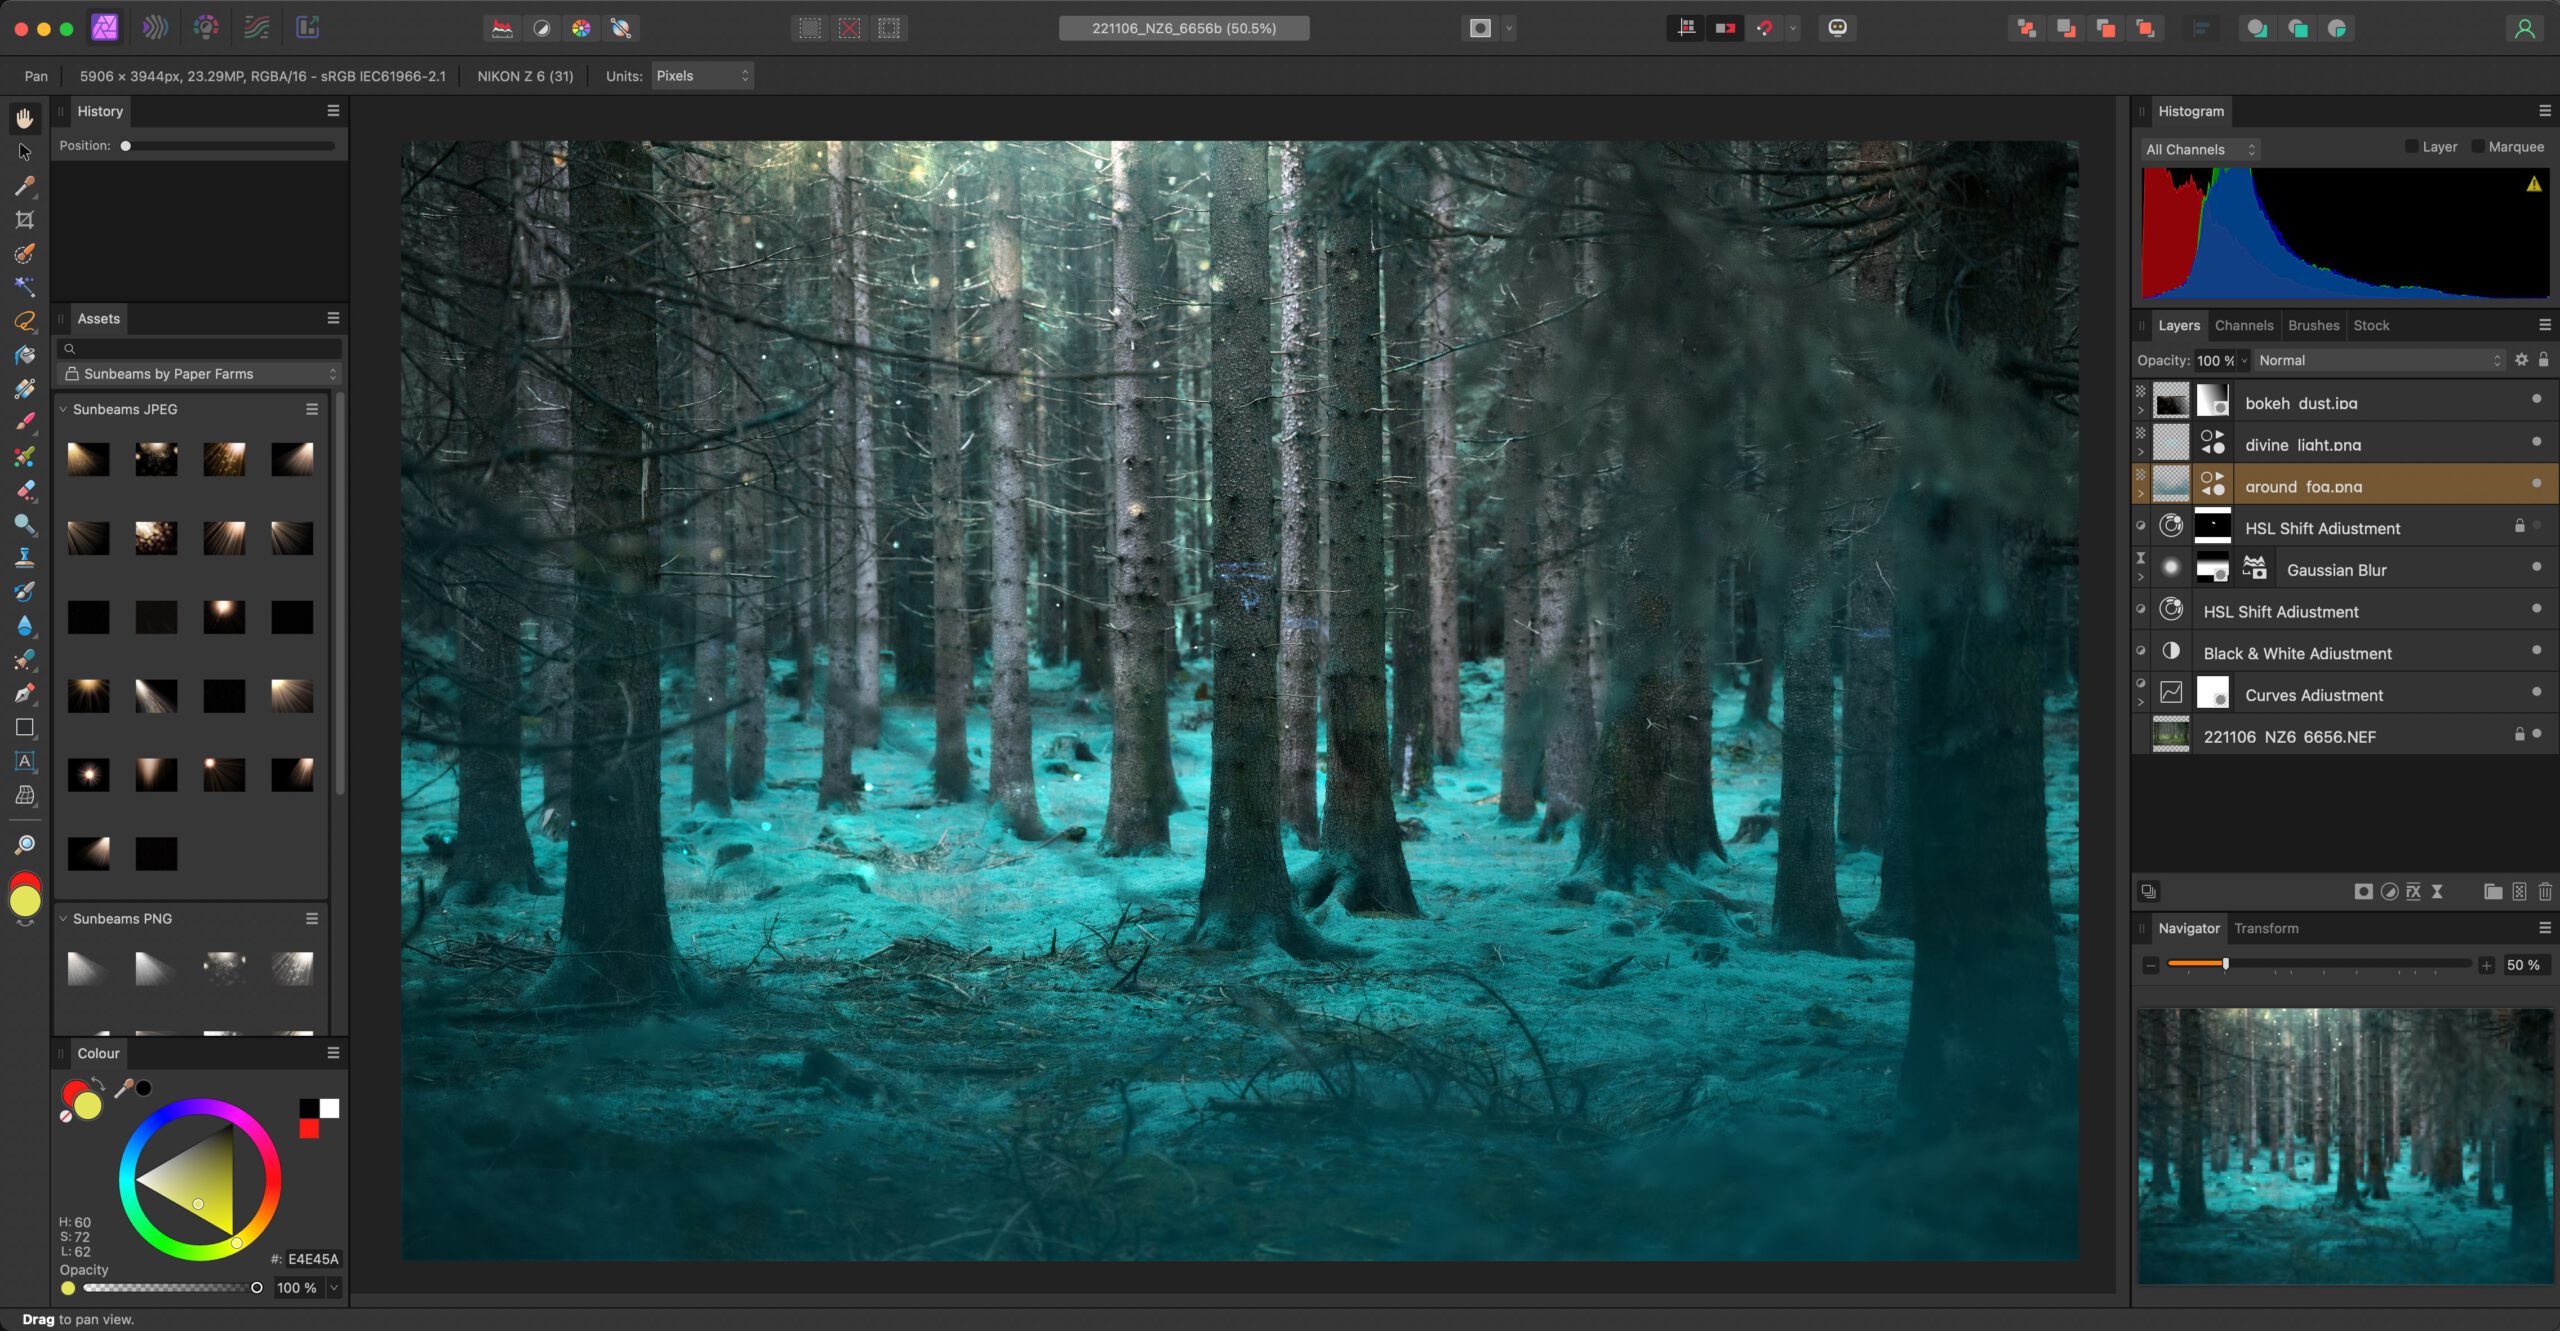Enable the Marquee histogram checkbox

tap(2478, 147)
